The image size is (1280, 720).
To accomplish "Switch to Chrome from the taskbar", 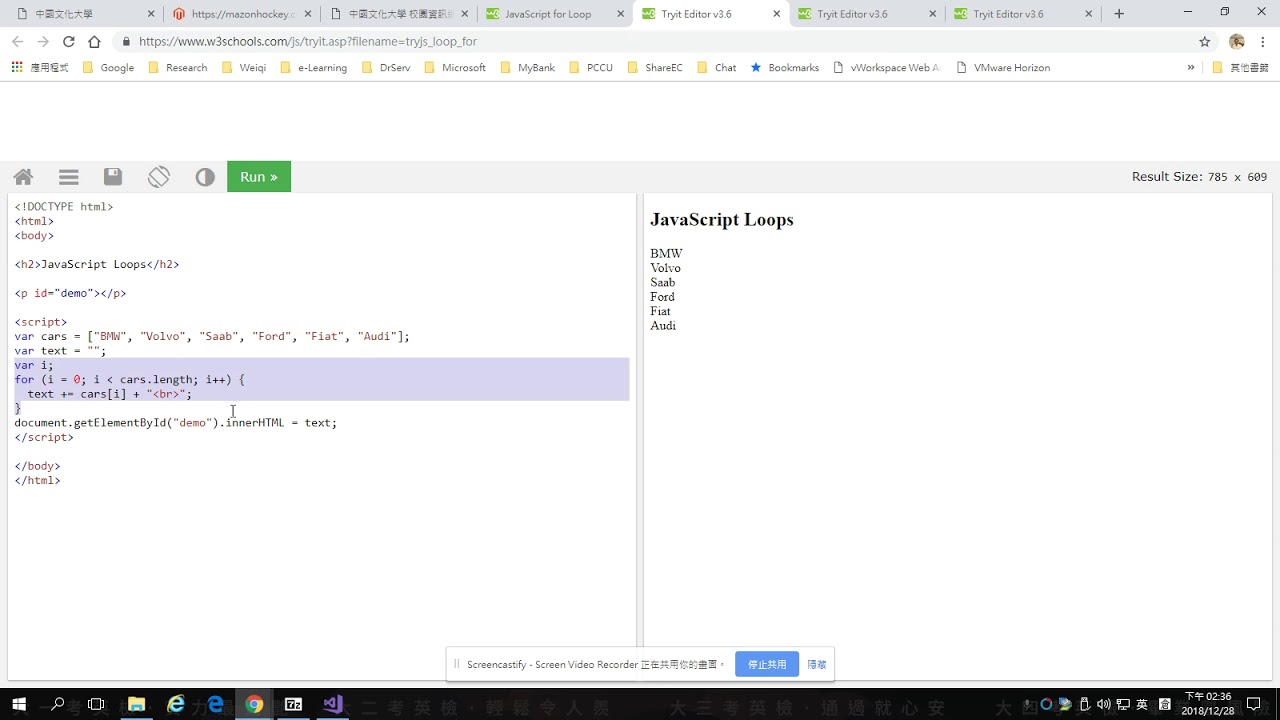I will 254,704.
